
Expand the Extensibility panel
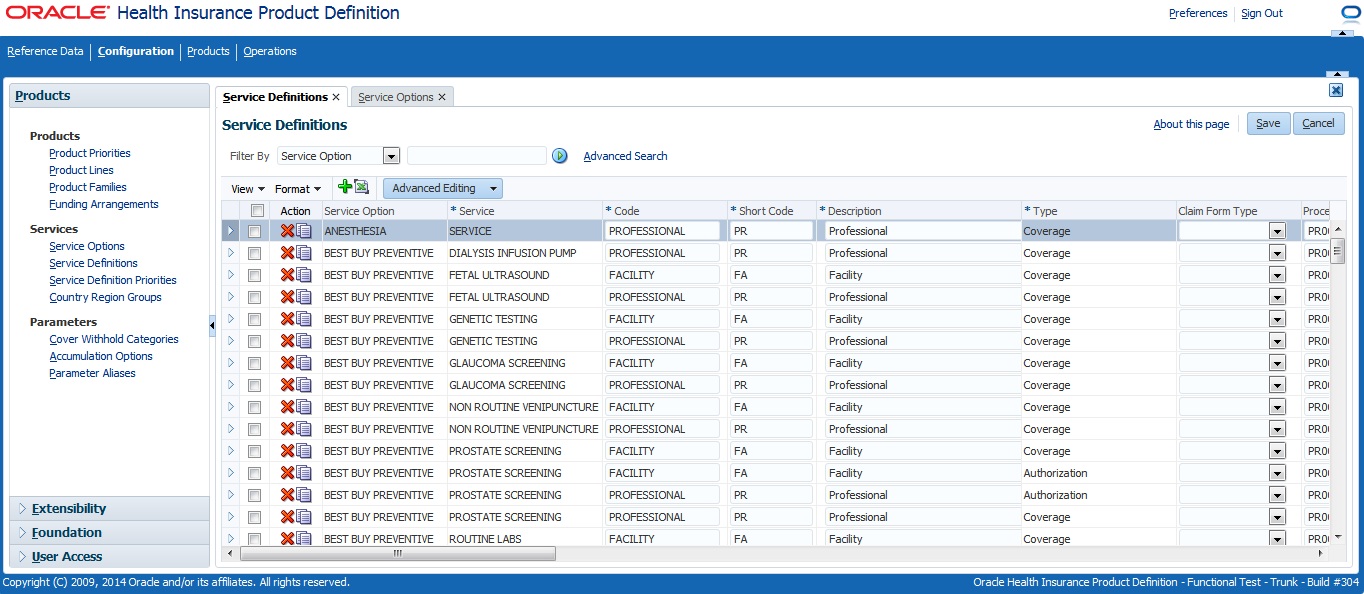coord(109,508)
